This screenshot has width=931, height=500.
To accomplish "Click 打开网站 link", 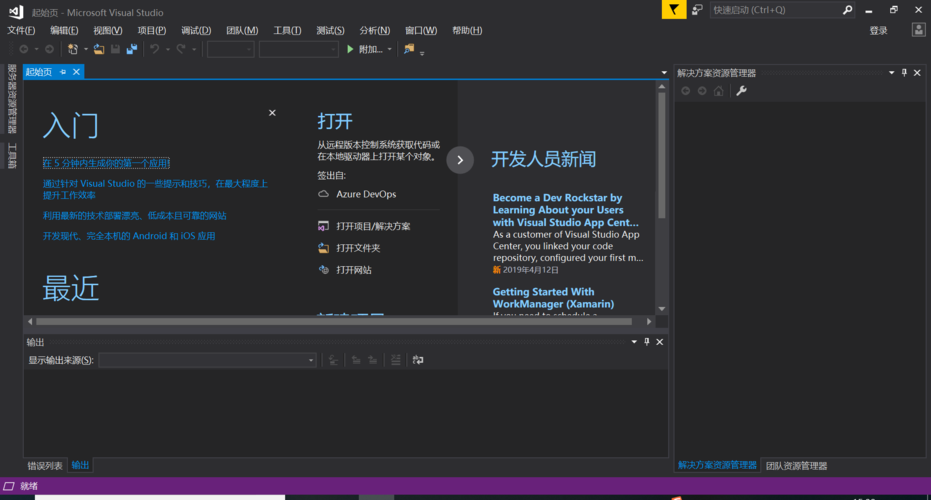I will click(x=354, y=270).
